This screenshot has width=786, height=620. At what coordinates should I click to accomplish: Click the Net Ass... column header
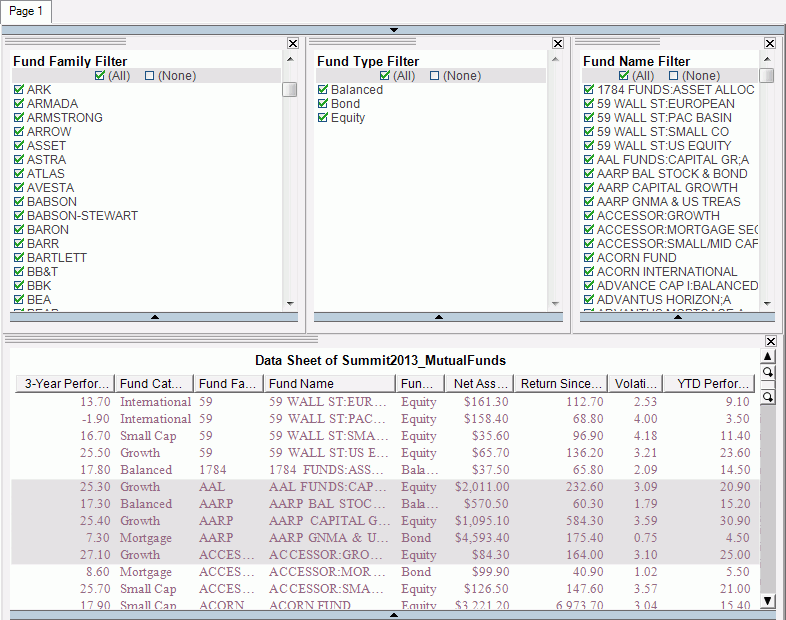tap(480, 383)
